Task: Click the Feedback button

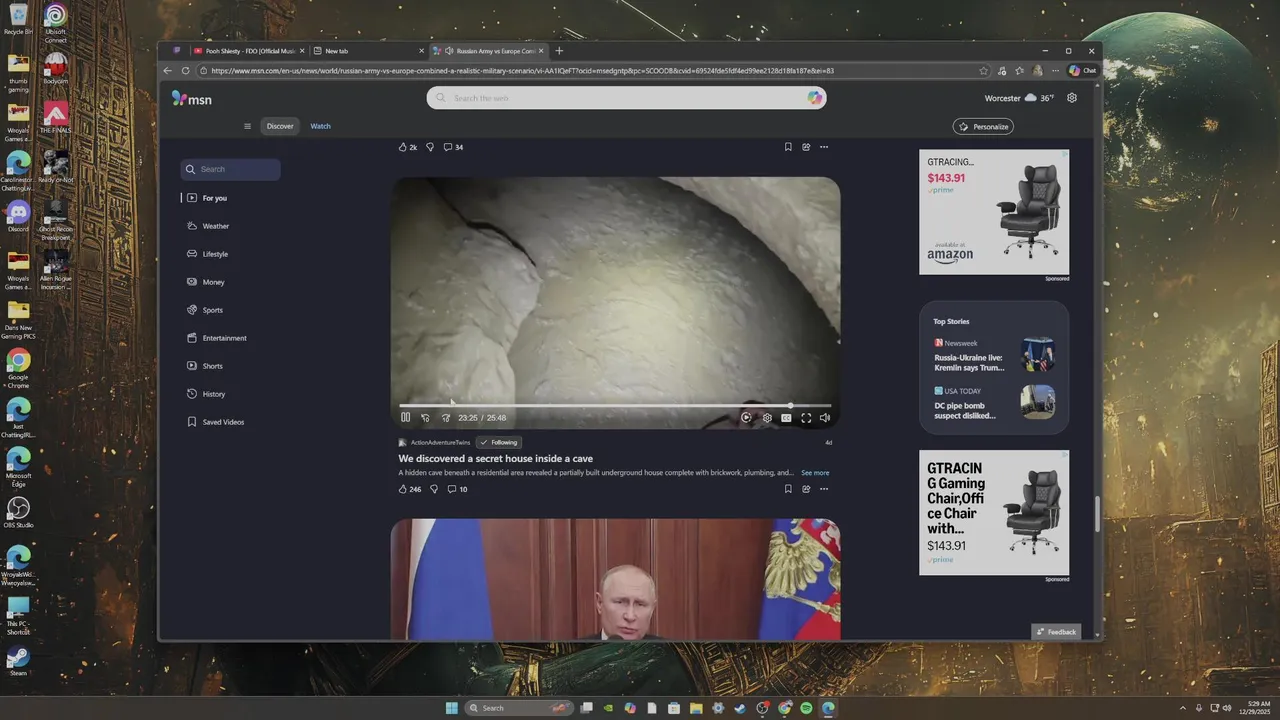Action: (1056, 632)
